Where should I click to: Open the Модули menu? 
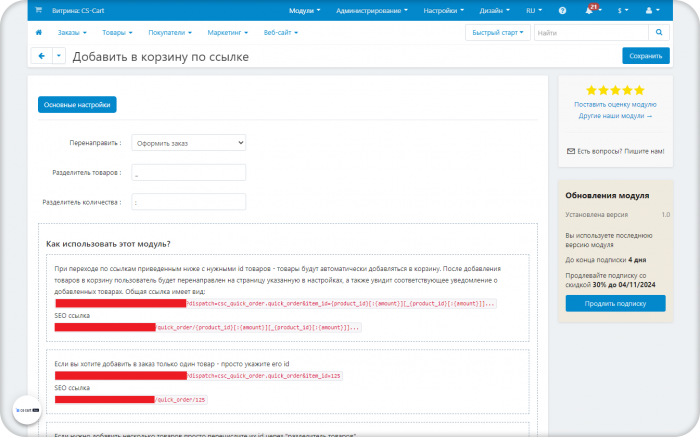pos(304,10)
